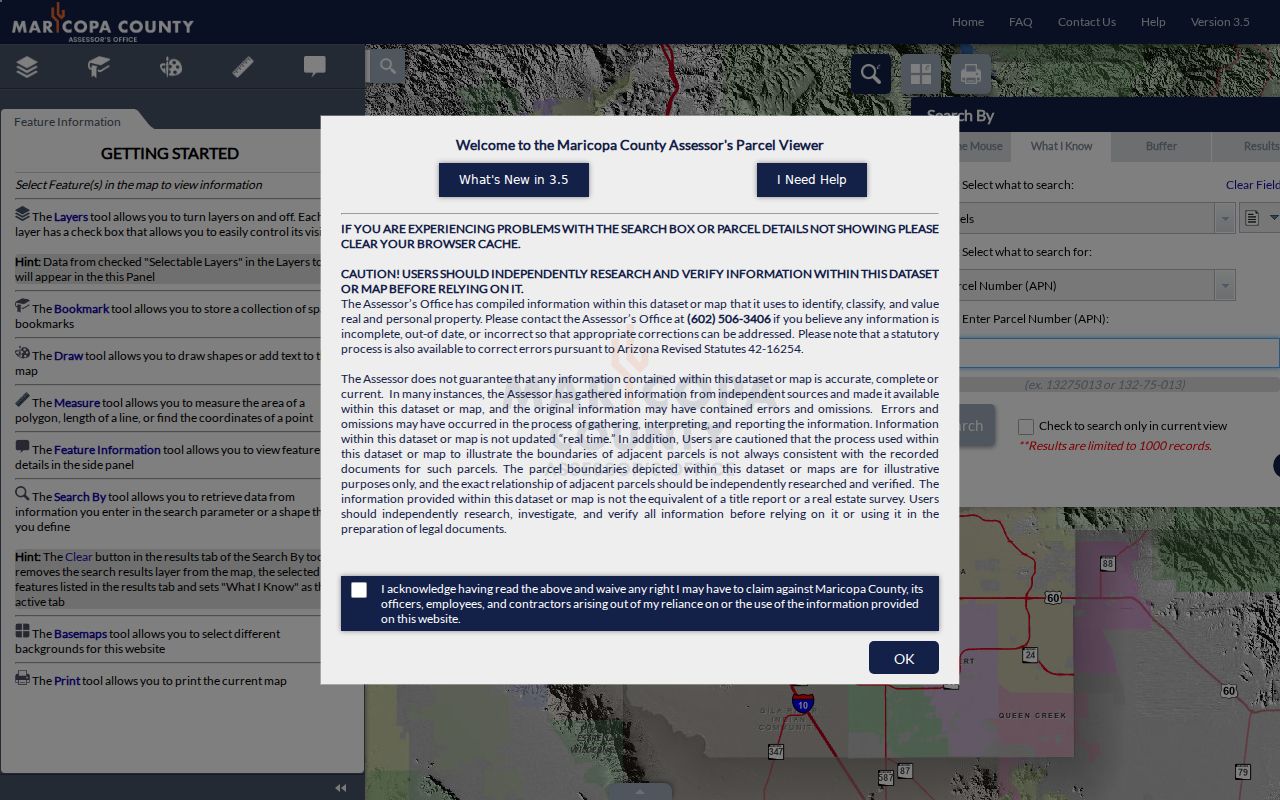The image size is (1280, 800).
Task: Click the Print tool icon
Action: point(970,74)
